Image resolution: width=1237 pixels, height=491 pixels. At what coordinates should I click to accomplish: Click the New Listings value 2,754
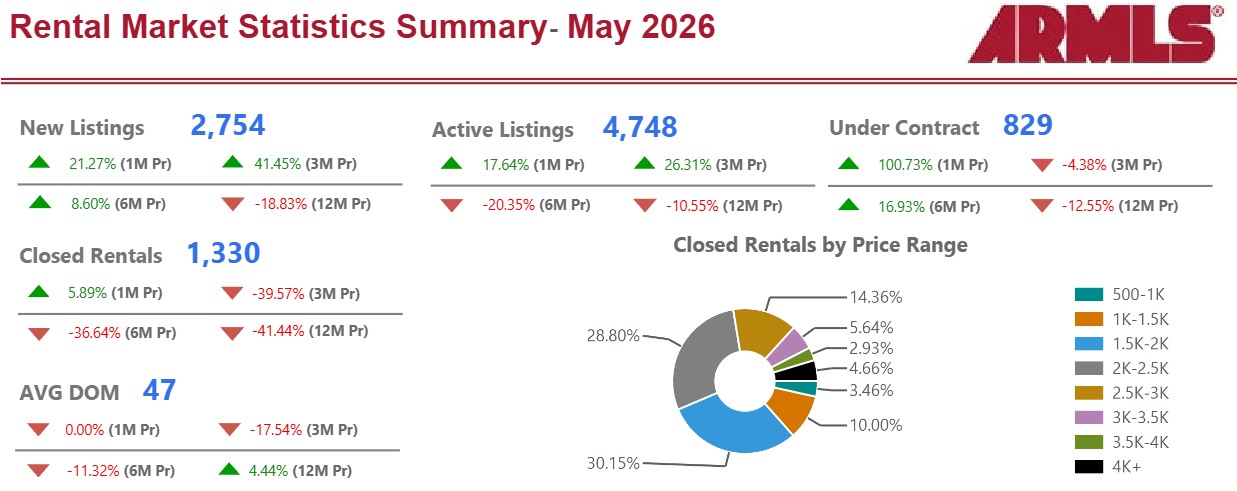228,125
